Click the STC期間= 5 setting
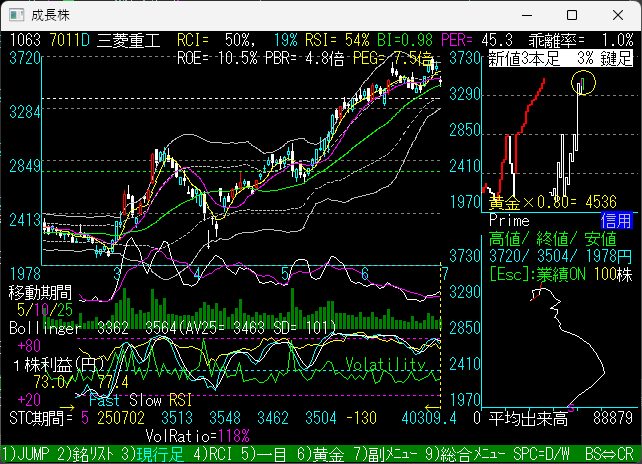The width and height of the screenshot is (642, 464). (49, 419)
